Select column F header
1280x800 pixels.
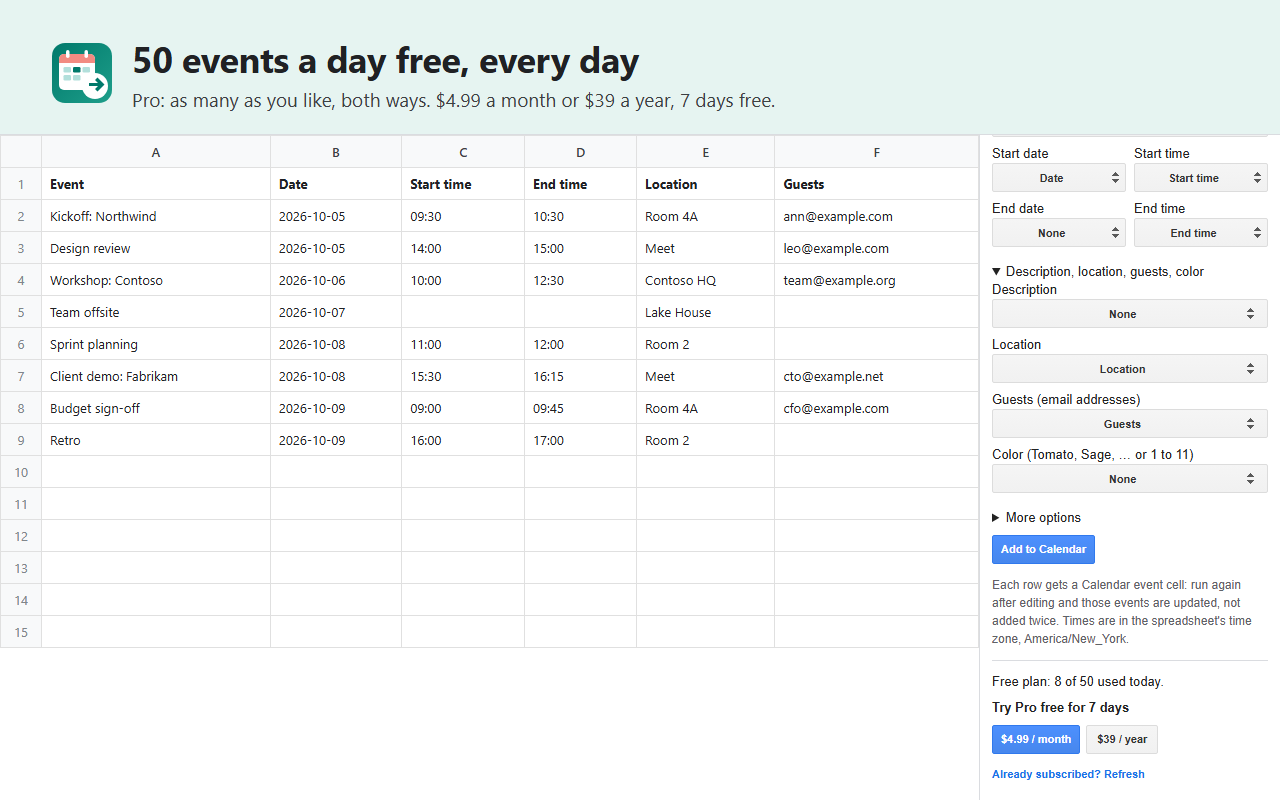pyautogui.click(x=877, y=152)
